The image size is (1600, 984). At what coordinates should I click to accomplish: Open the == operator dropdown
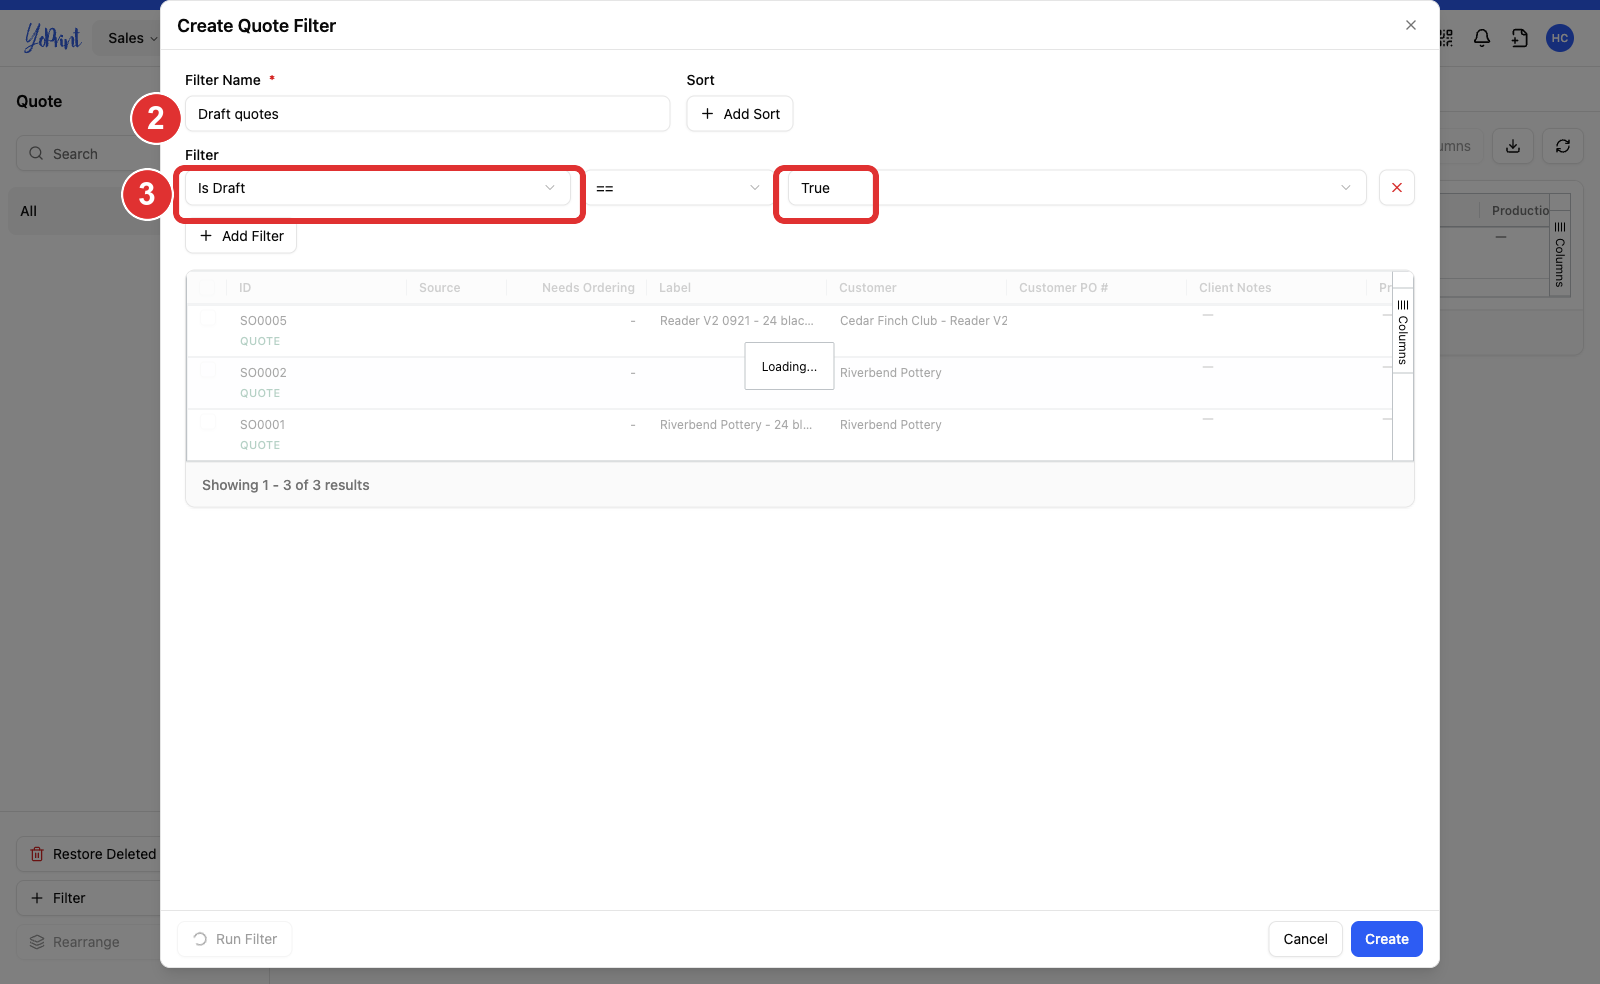(678, 188)
